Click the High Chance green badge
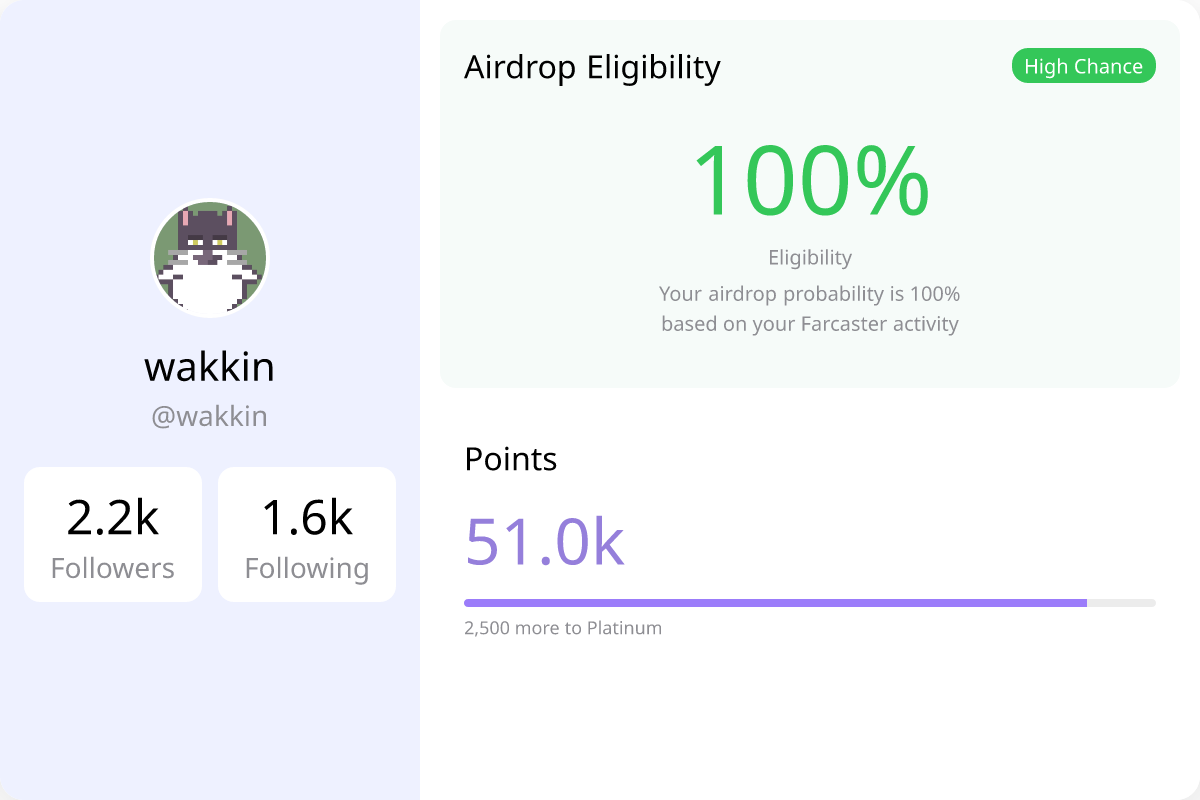Screen dimensions: 1200x800 (x=1083, y=67)
